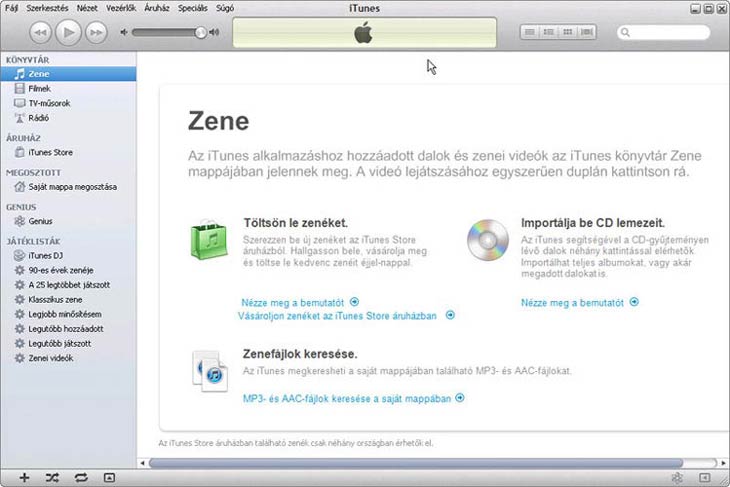
Task: Click the CD disc icon
Action: [488, 240]
